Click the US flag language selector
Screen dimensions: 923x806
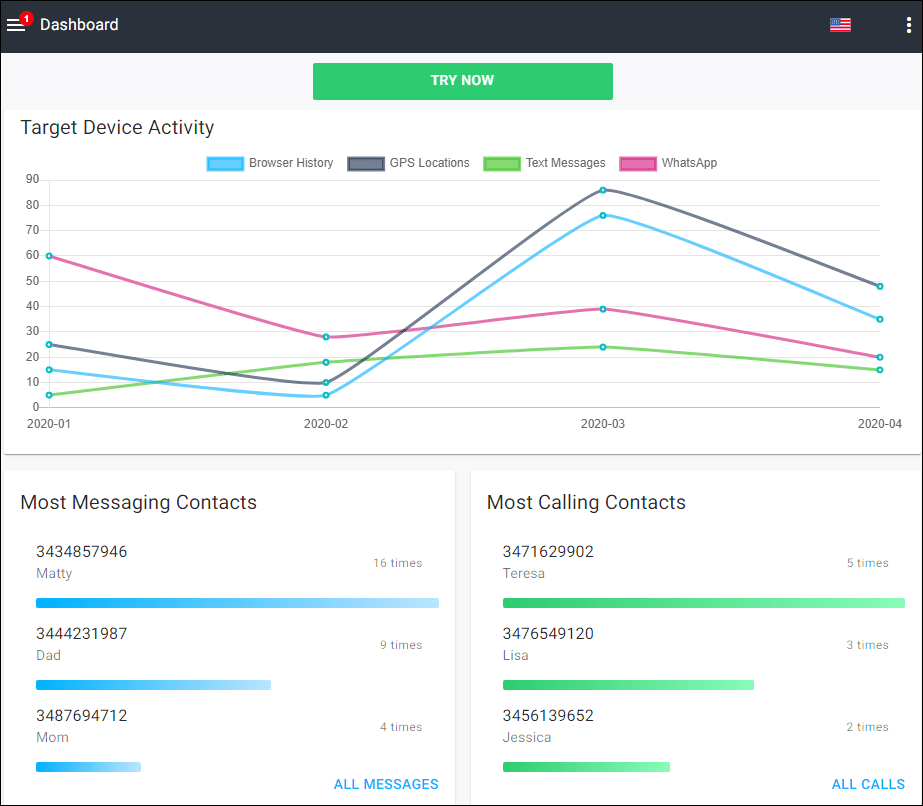point(840,25)
